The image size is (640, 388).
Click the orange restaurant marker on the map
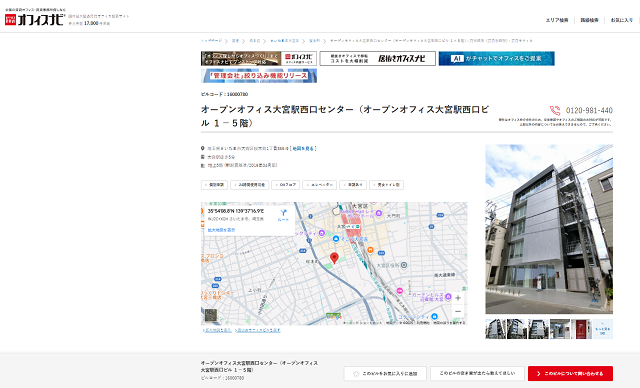click(x=370, y=250)
